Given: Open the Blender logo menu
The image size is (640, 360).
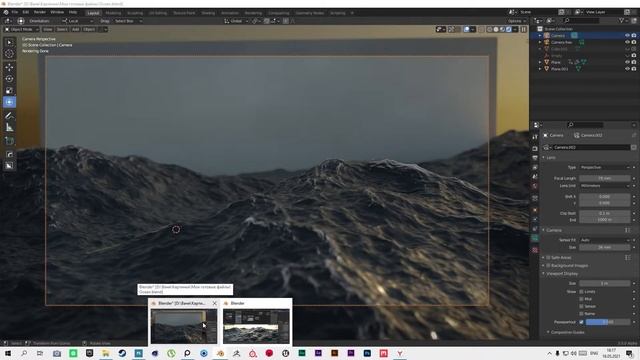Looking at the screenshot, I should [6, 12].
